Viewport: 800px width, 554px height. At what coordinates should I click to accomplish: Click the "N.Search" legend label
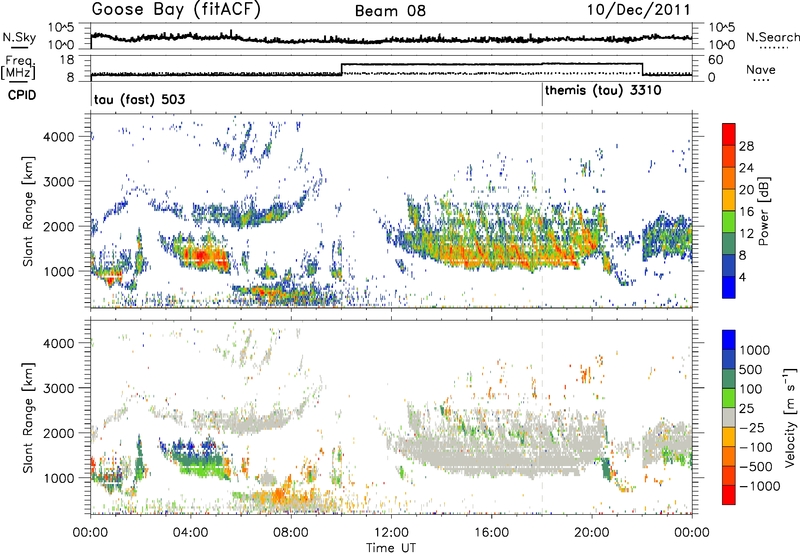(773, 37)
